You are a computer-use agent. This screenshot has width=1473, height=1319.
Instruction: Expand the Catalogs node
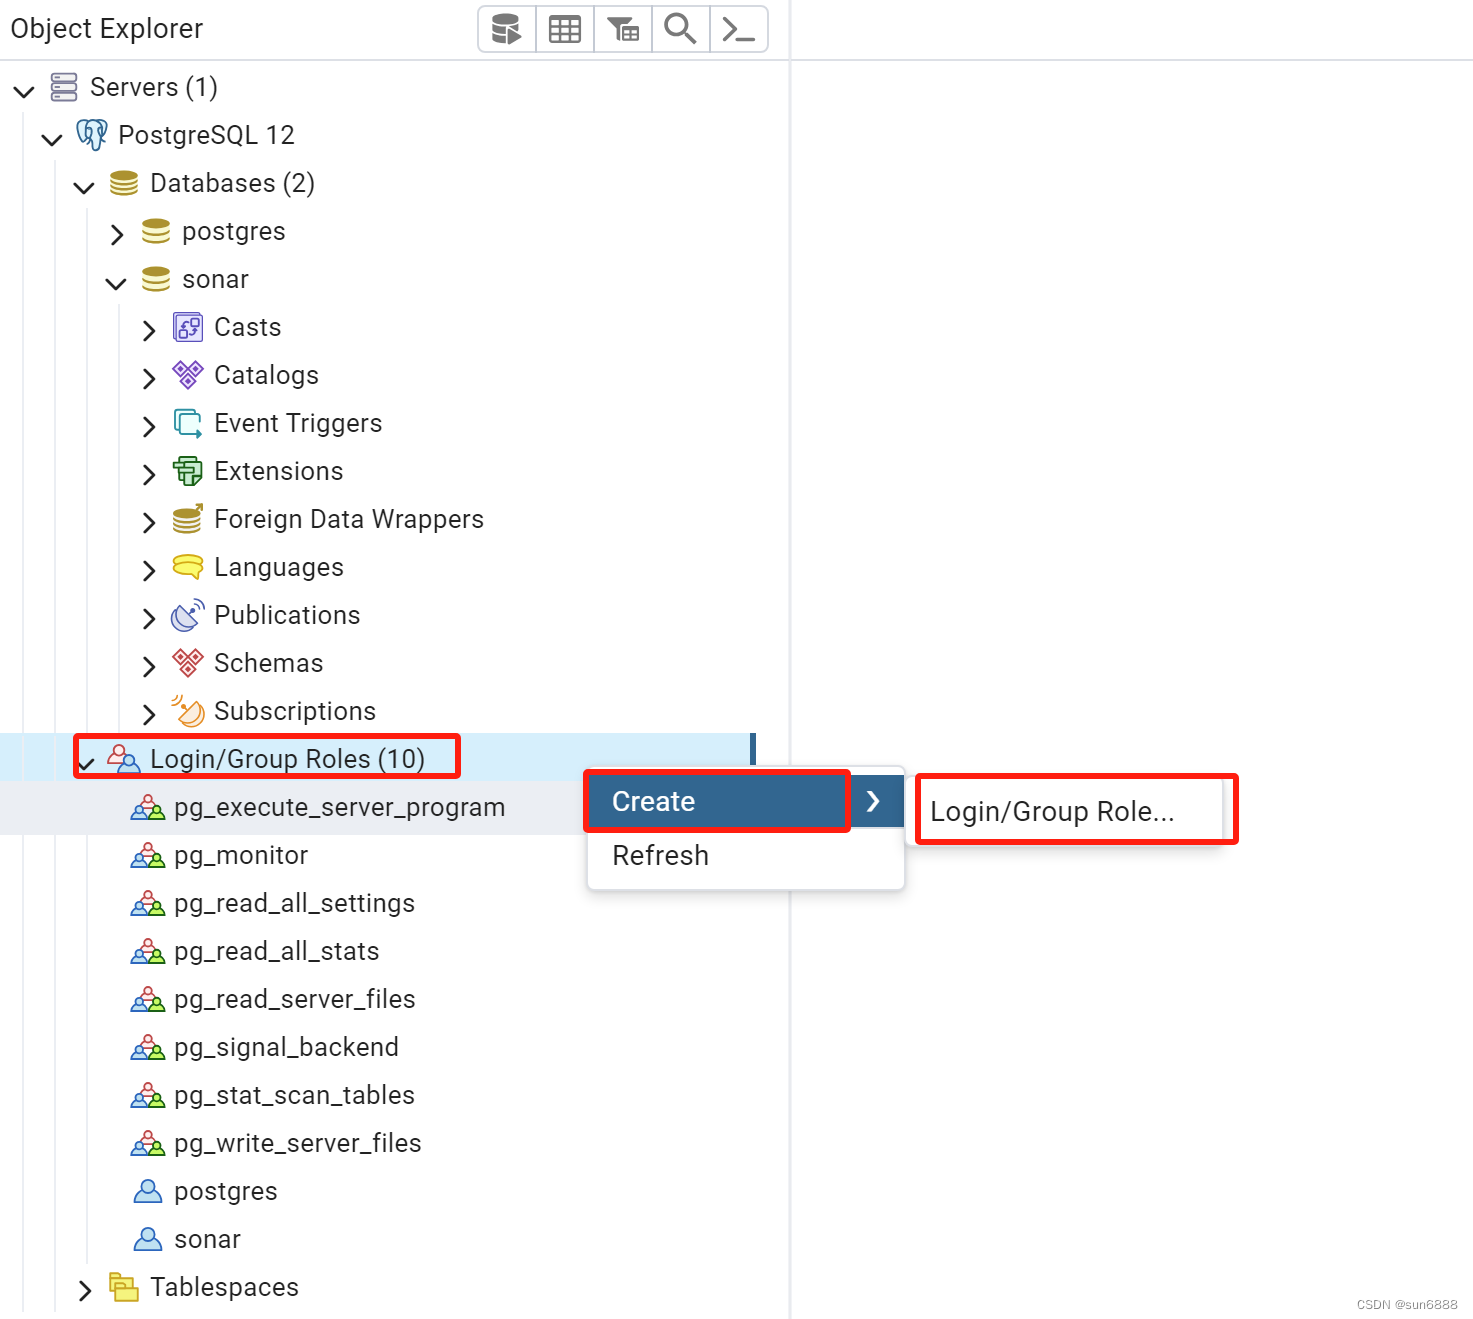pos(149,378)
